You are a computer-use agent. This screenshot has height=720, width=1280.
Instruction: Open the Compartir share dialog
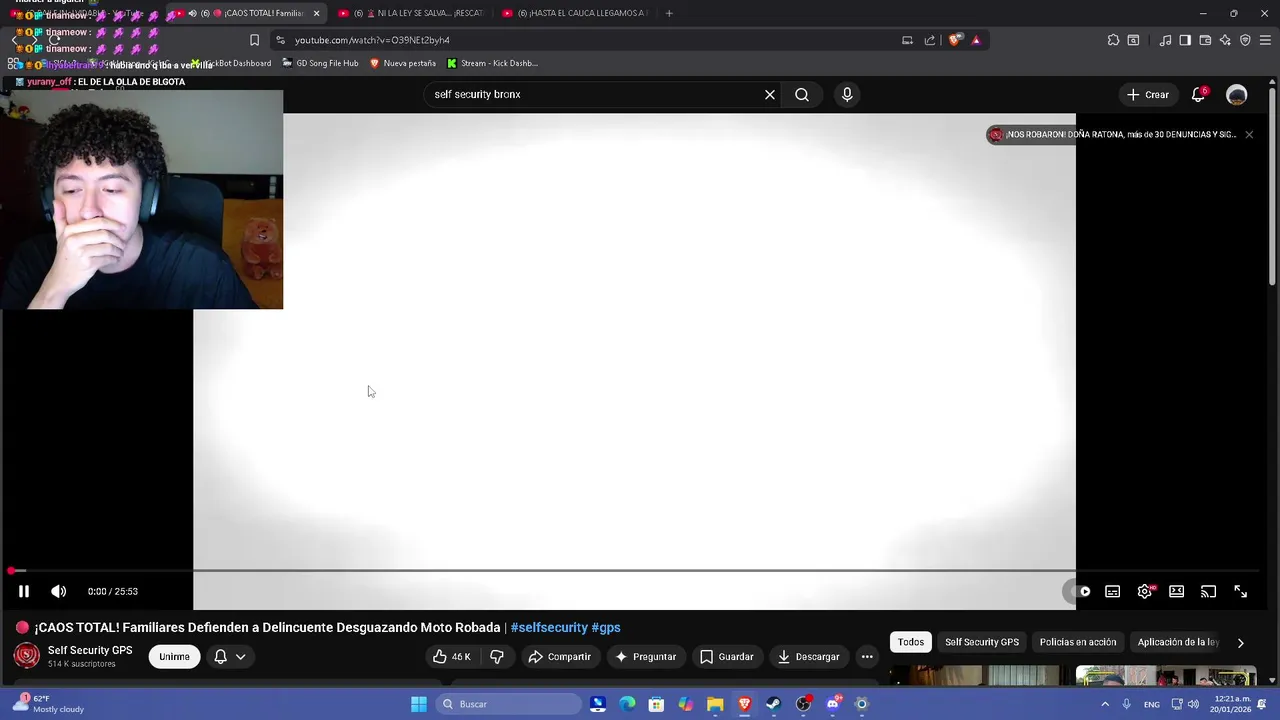(559, 657)
